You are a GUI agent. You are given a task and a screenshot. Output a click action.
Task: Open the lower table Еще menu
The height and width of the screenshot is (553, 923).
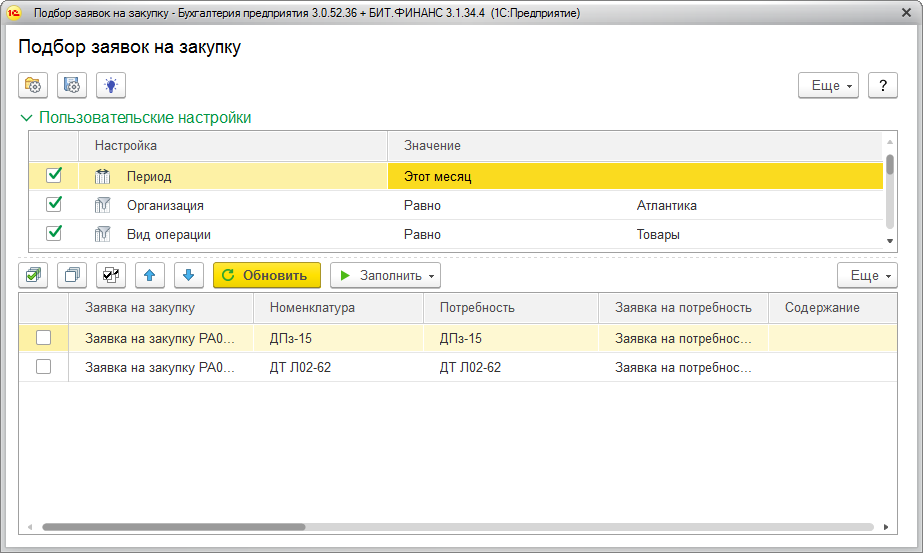866,275
